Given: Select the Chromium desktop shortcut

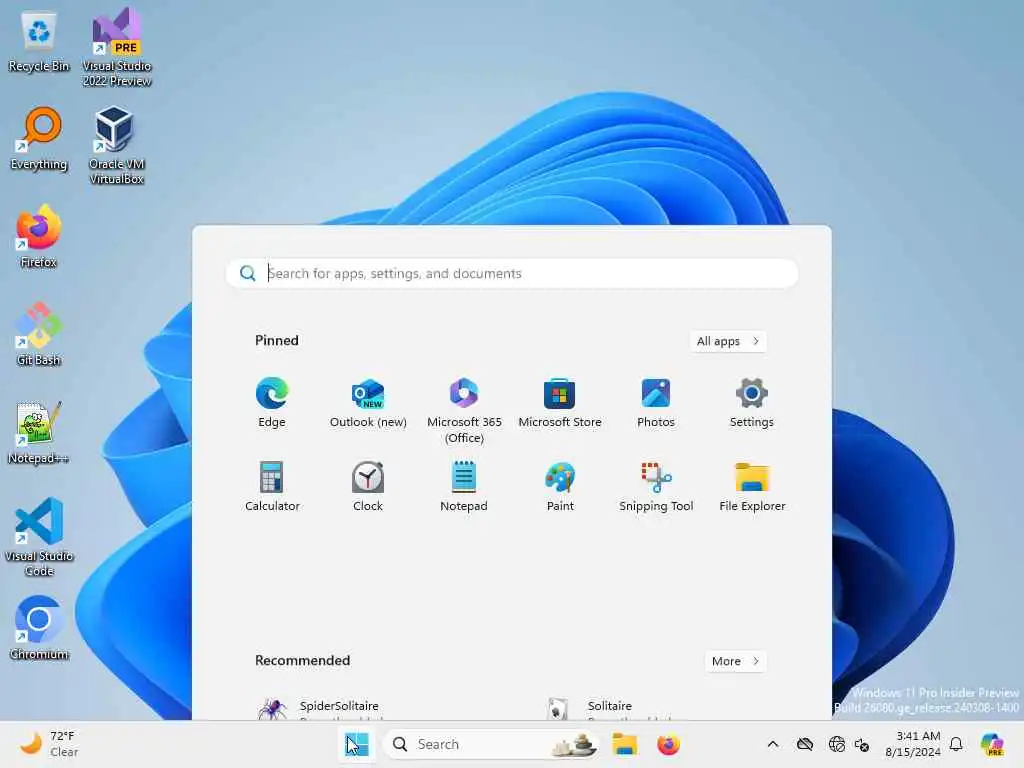Looking at the screenshot, I should [x=39, y=628].
